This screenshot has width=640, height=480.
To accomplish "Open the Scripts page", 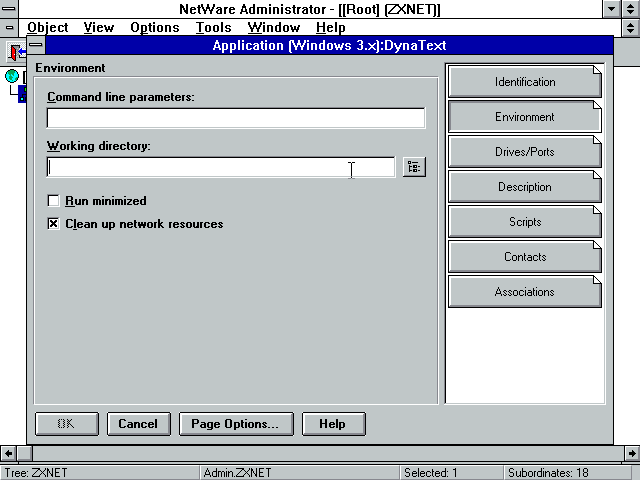I will point(524,222).
